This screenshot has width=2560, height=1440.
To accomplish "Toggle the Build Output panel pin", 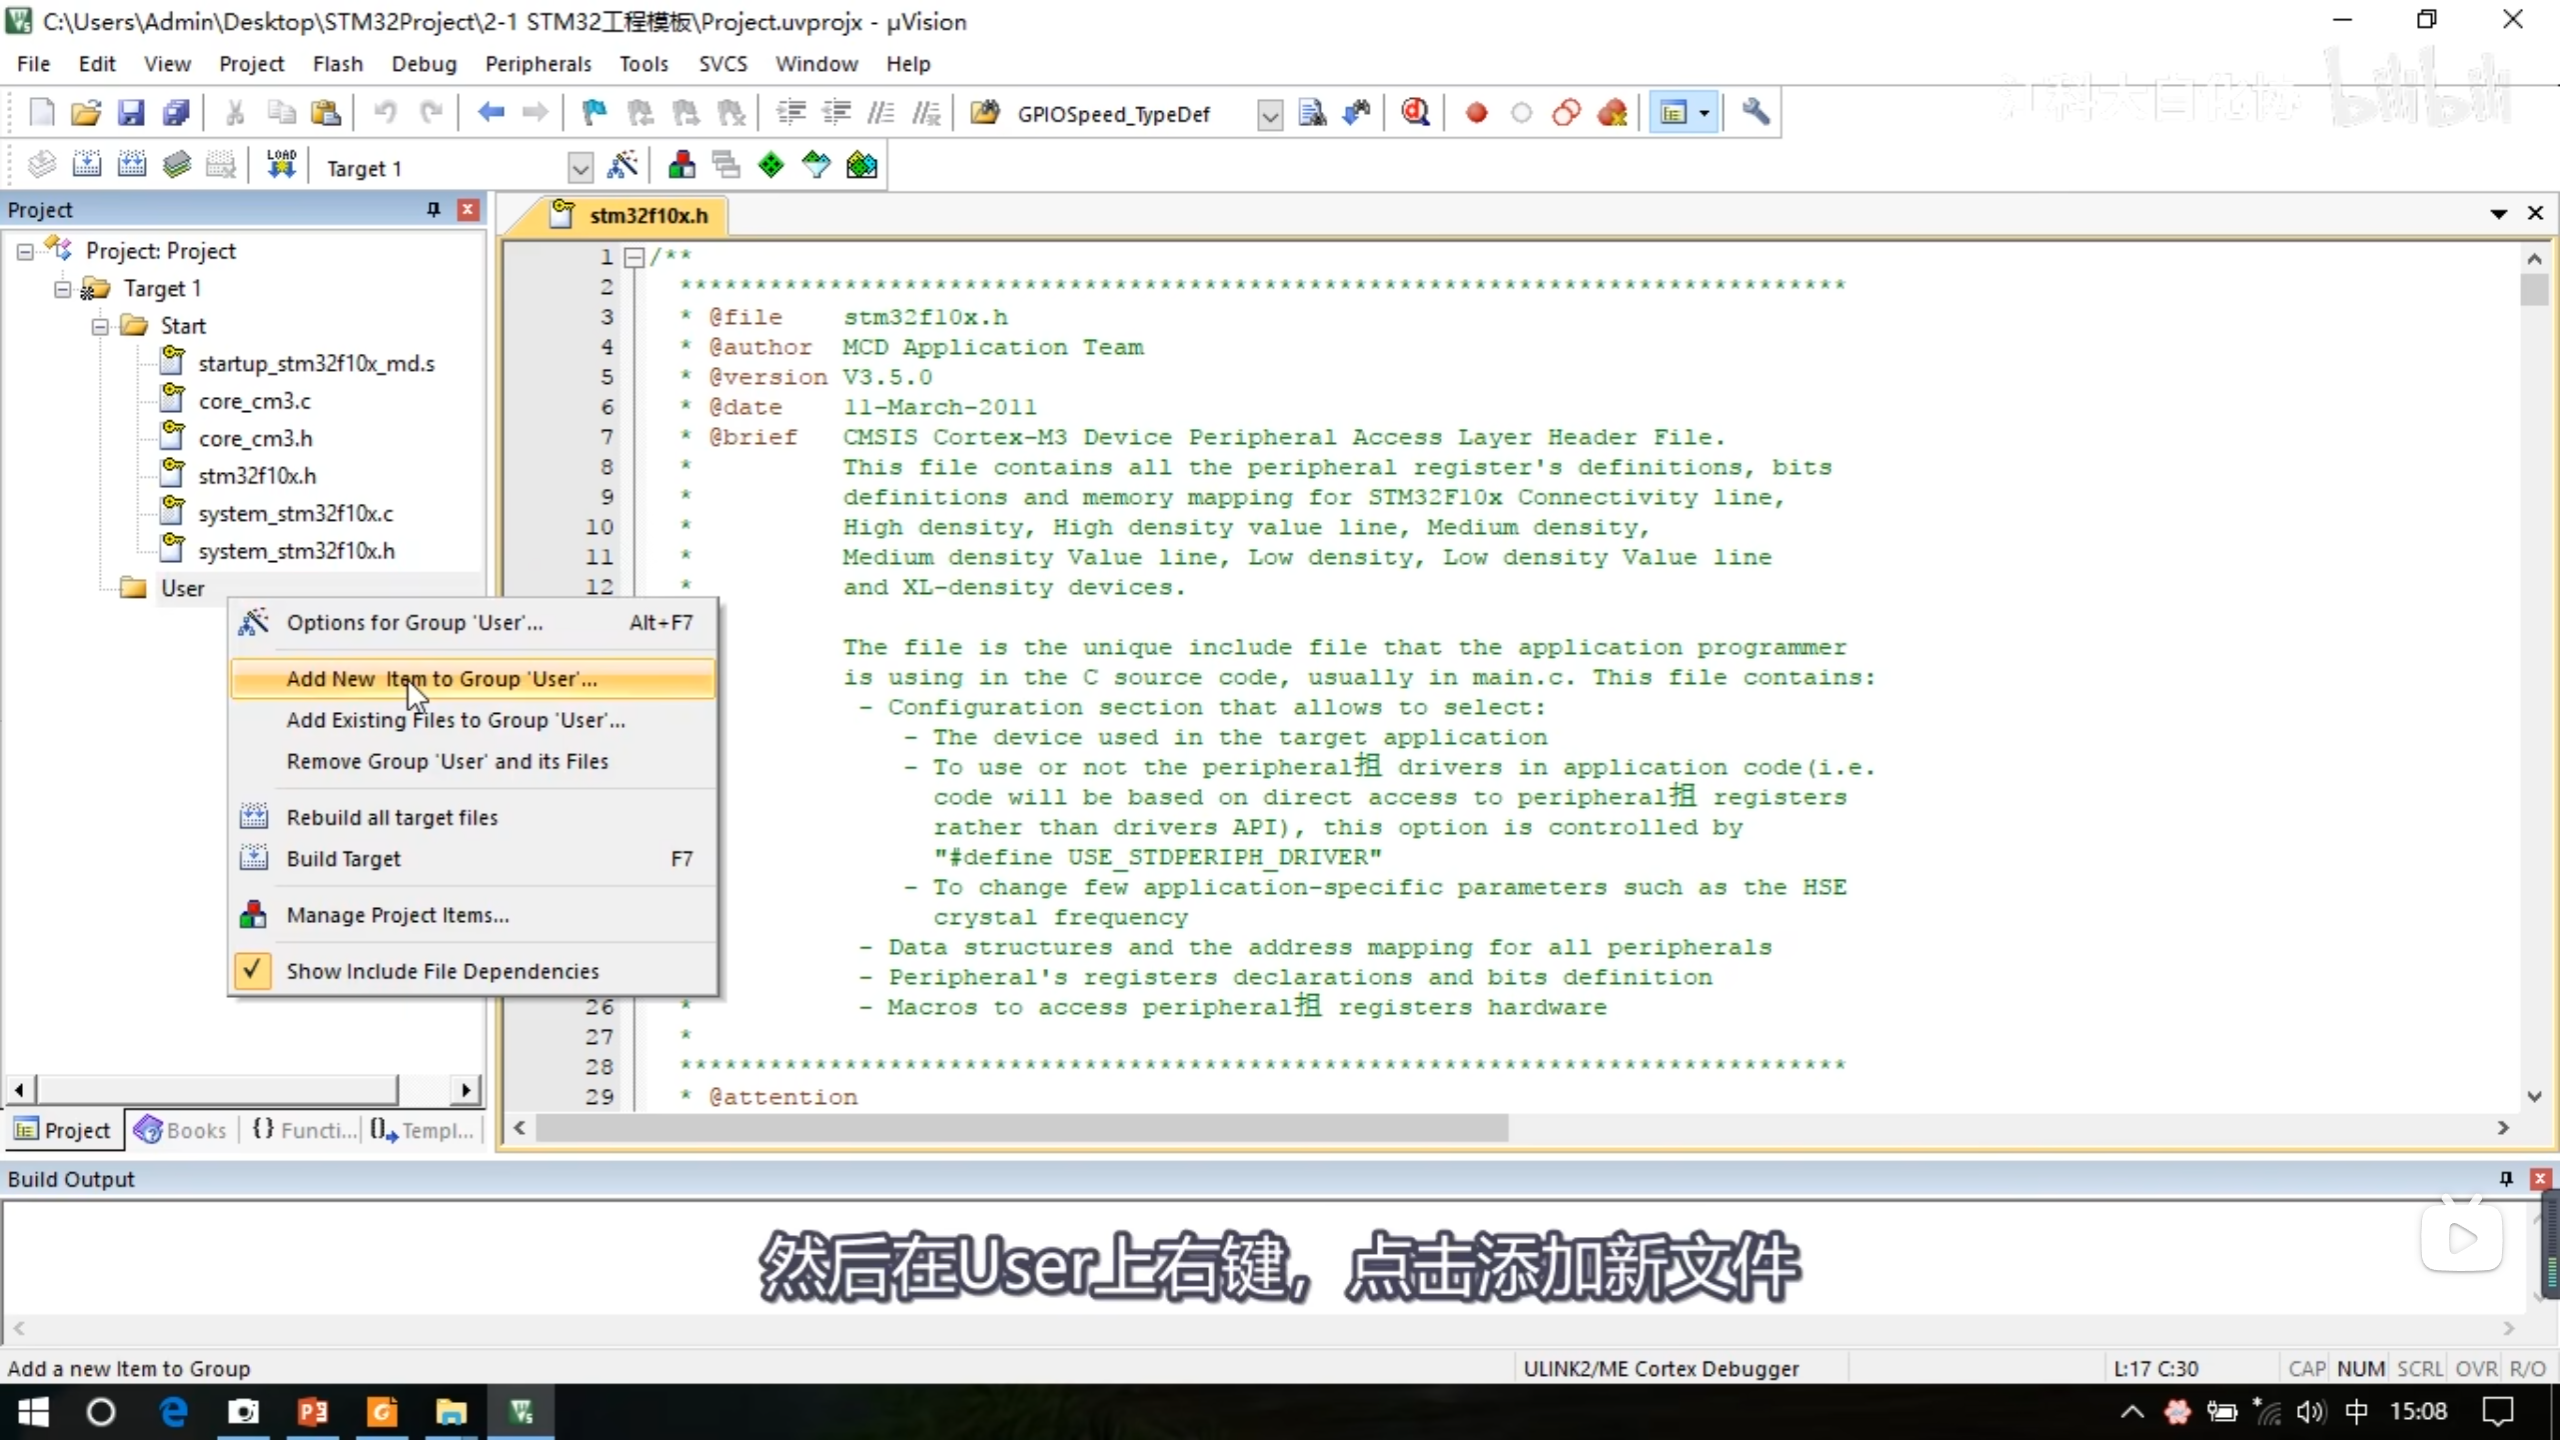I will (2506, 1178).
